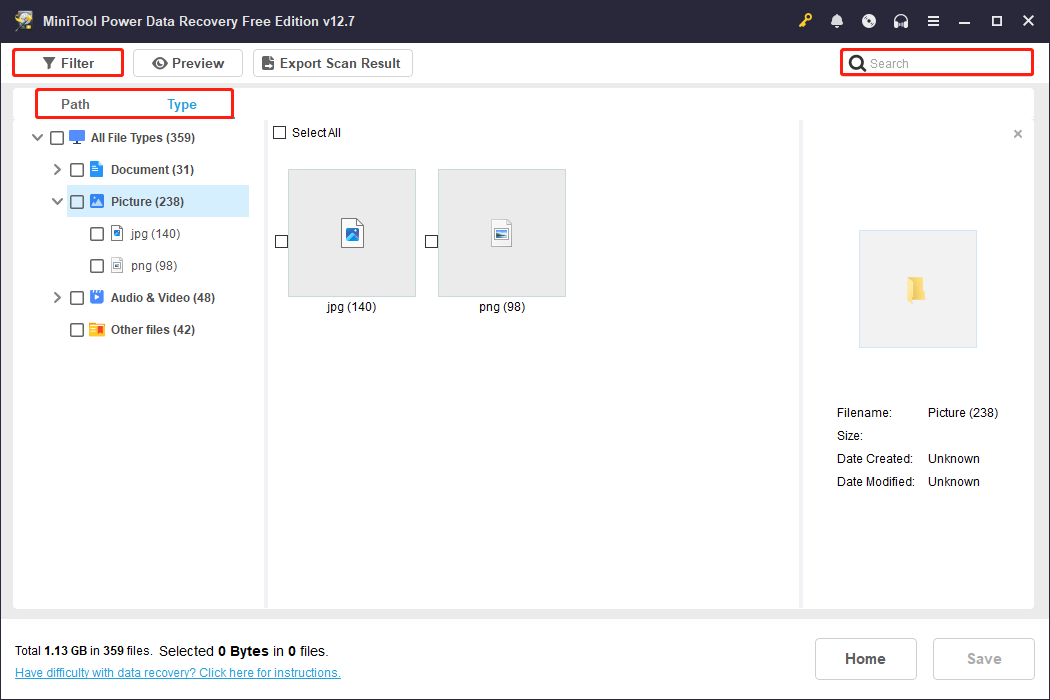Click inside the Search field
1050x700 pixels.
936,62
